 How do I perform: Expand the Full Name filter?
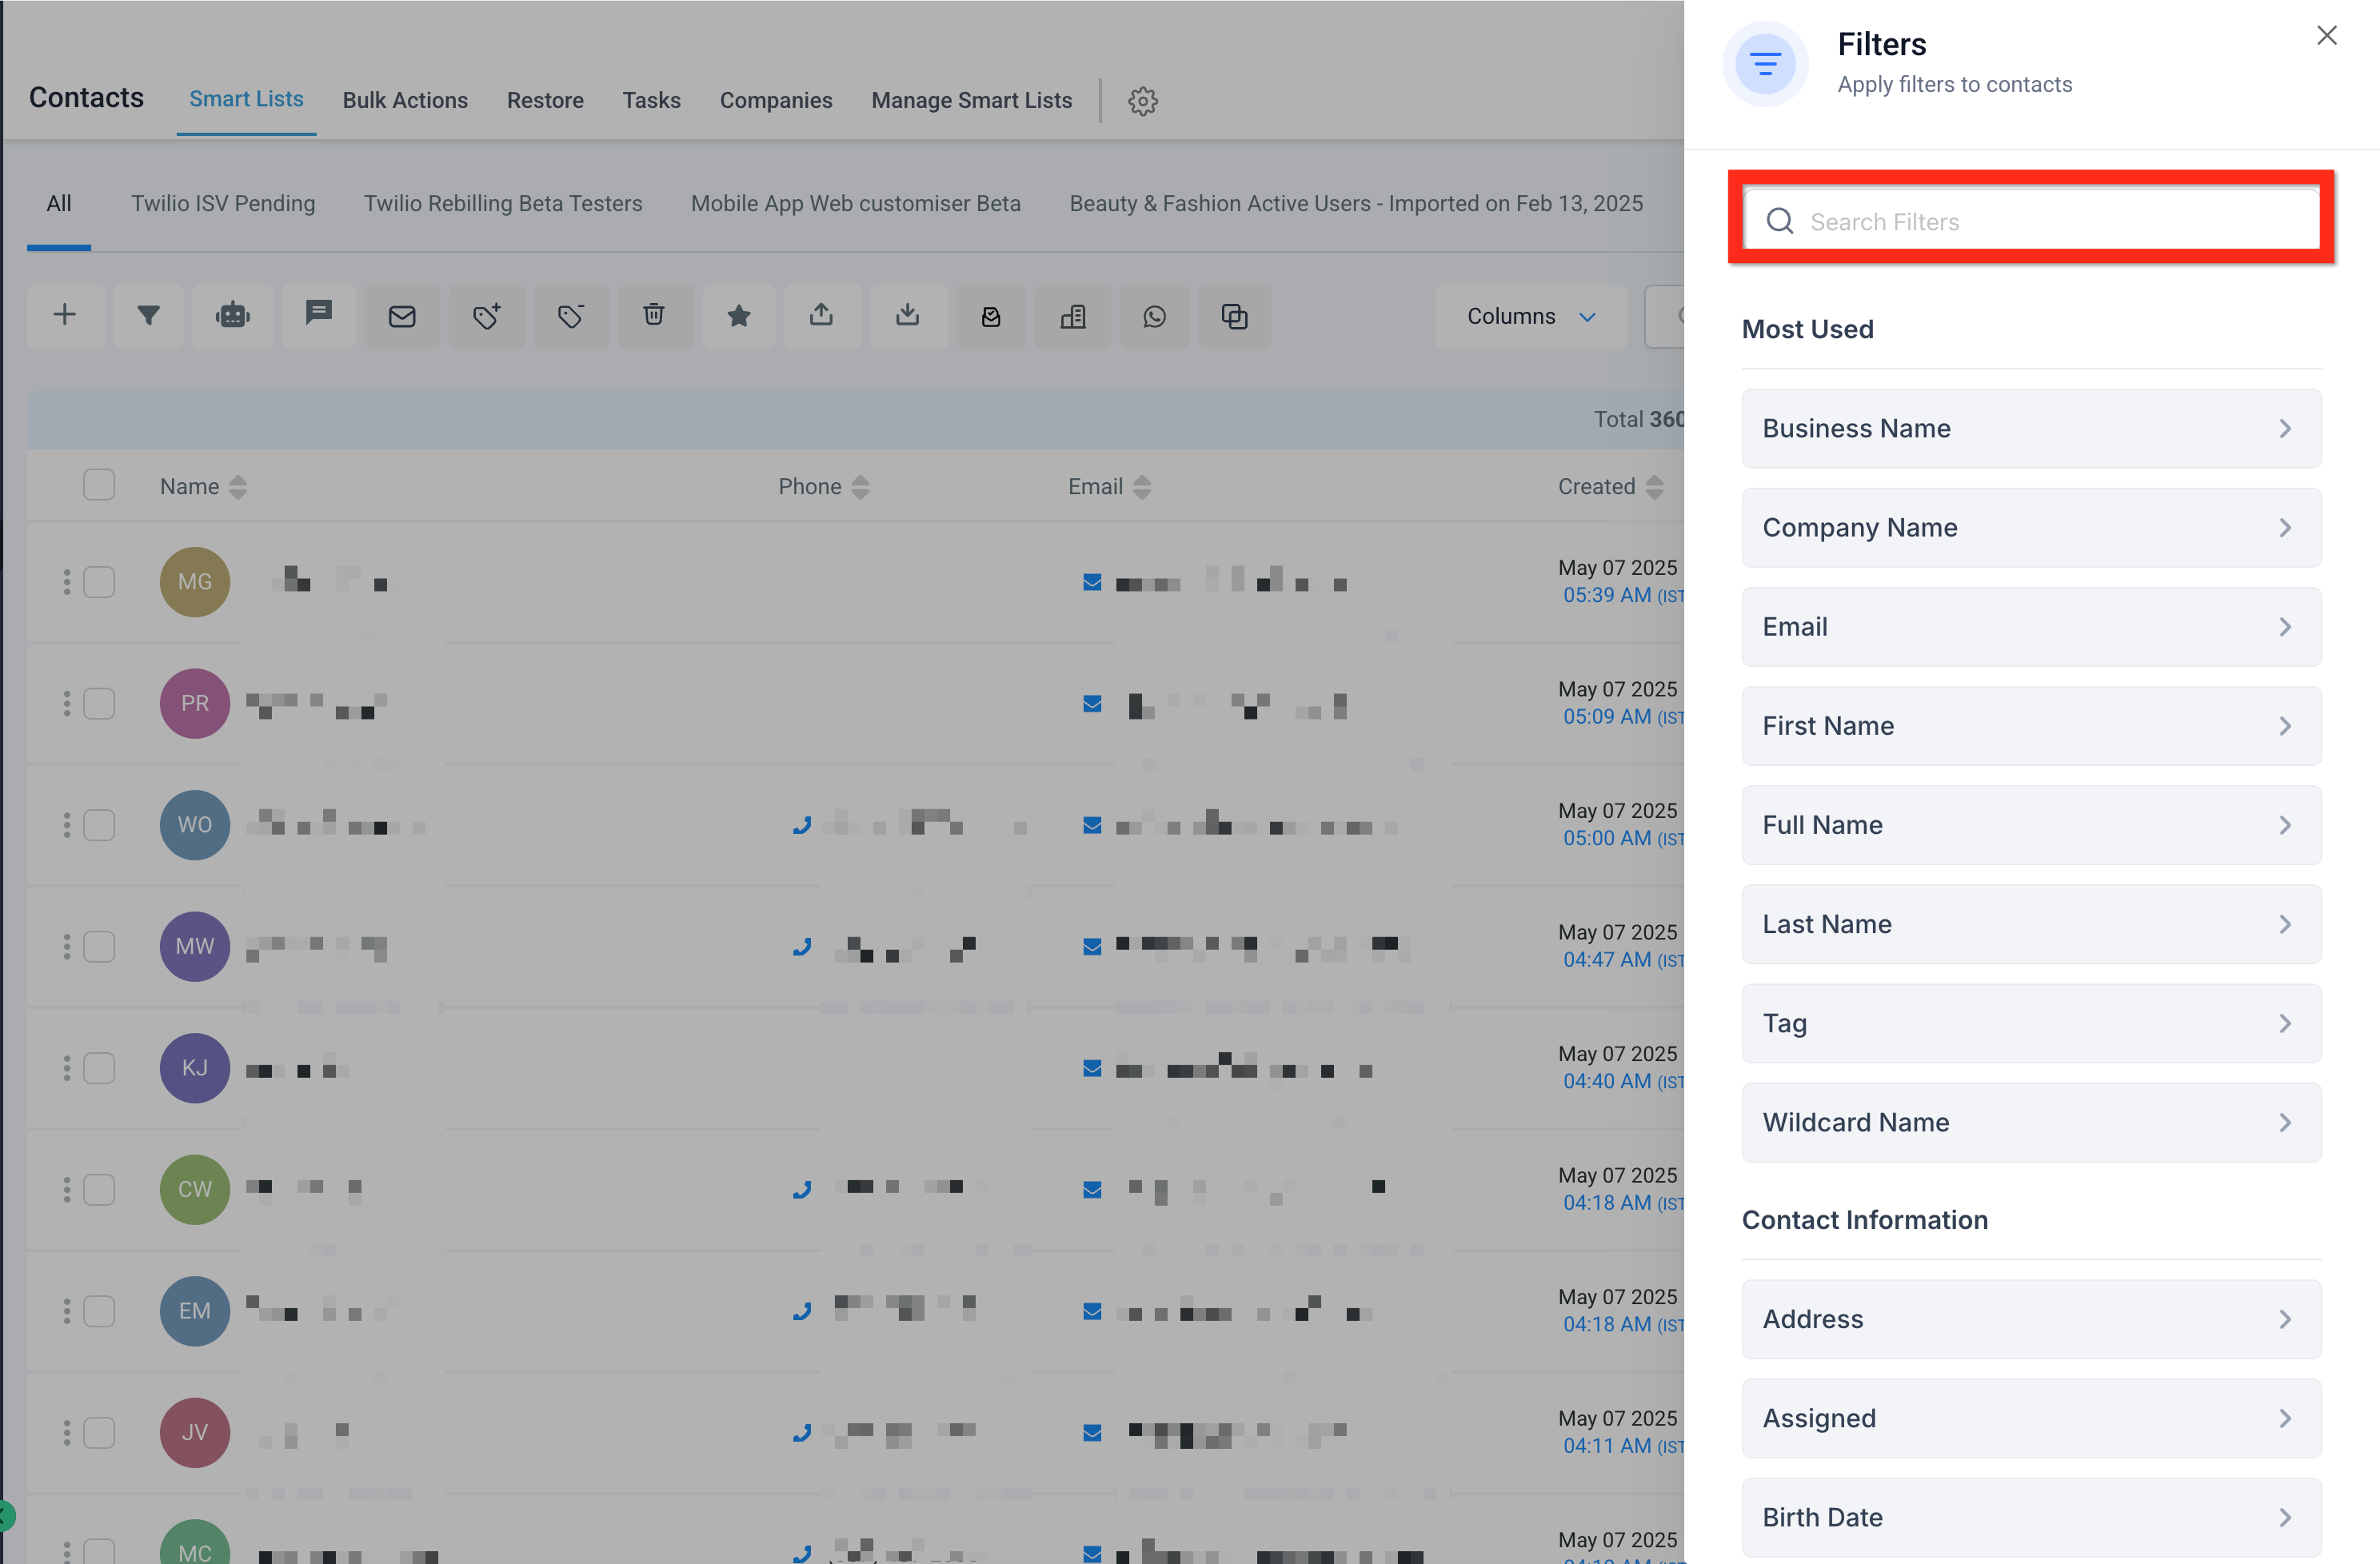[x=2031, y=825]
